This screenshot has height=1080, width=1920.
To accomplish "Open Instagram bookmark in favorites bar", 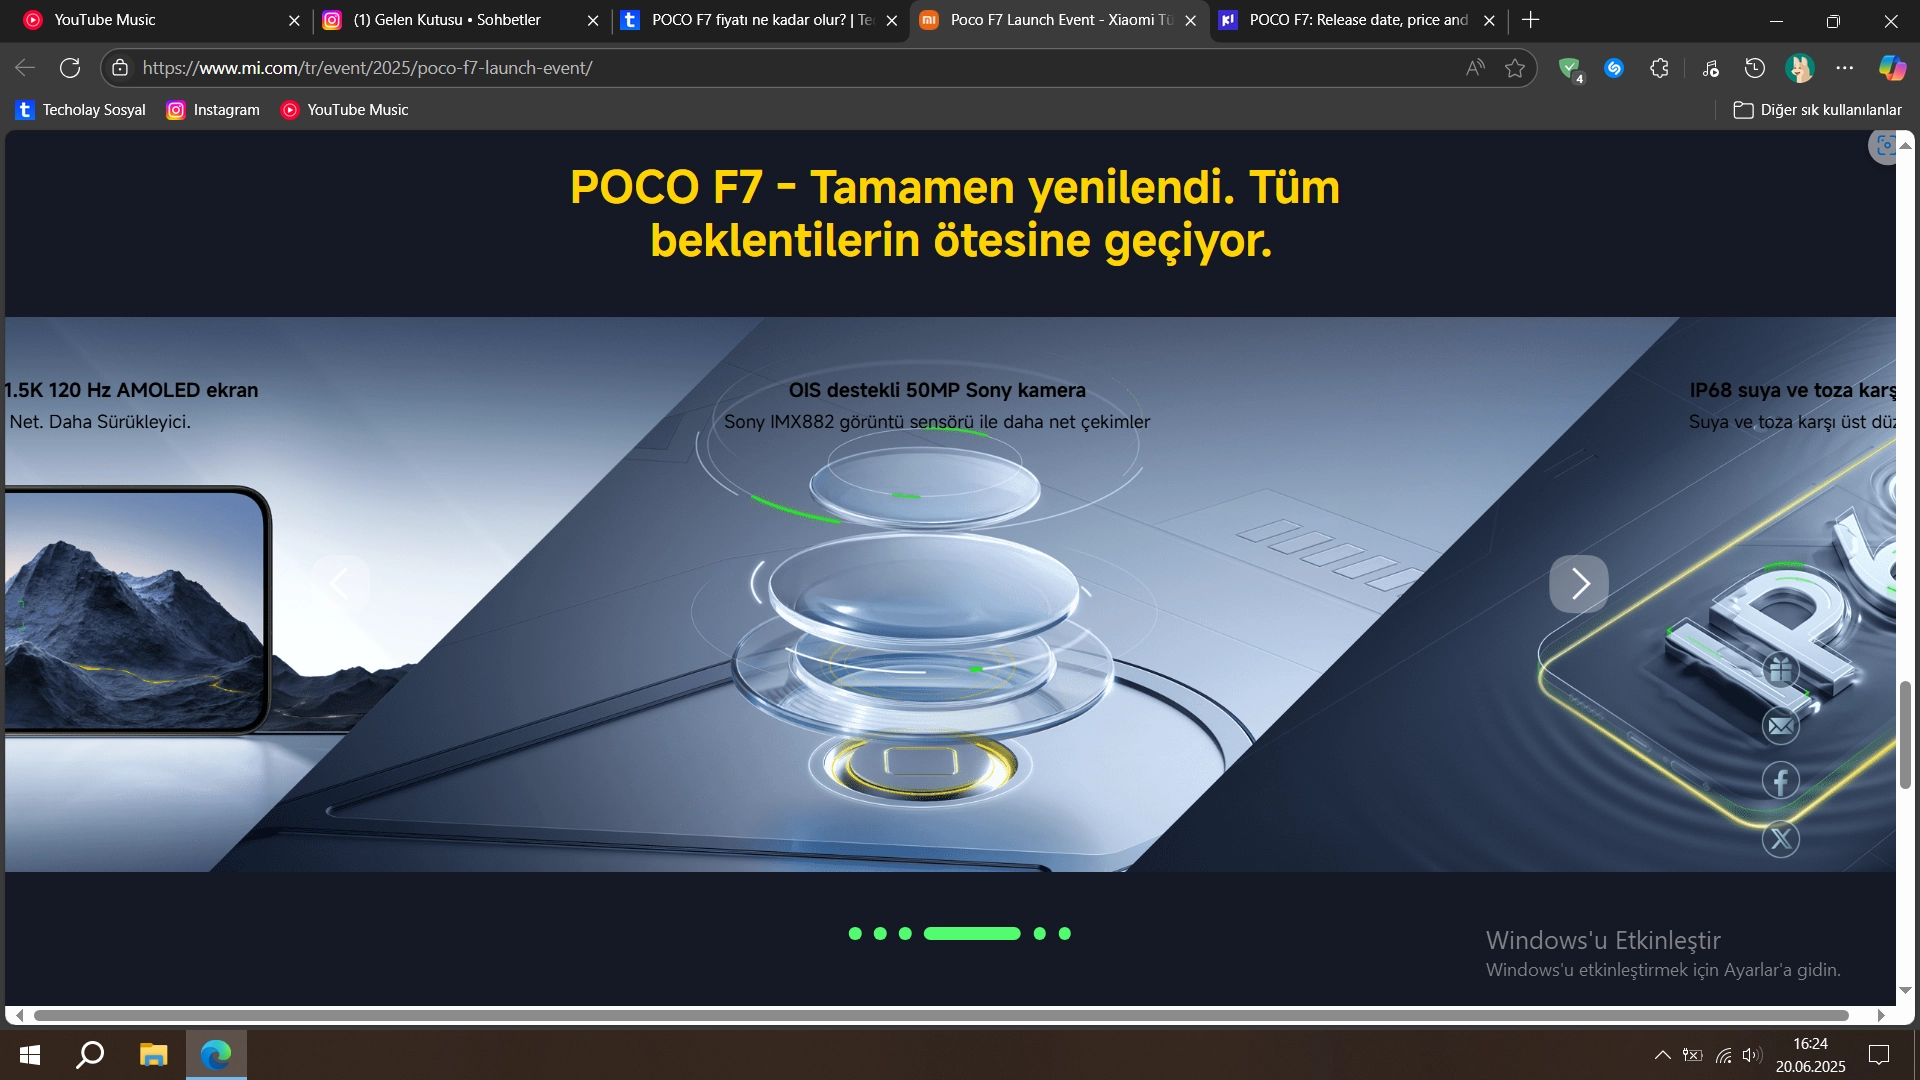I will (x=213, y=110).
